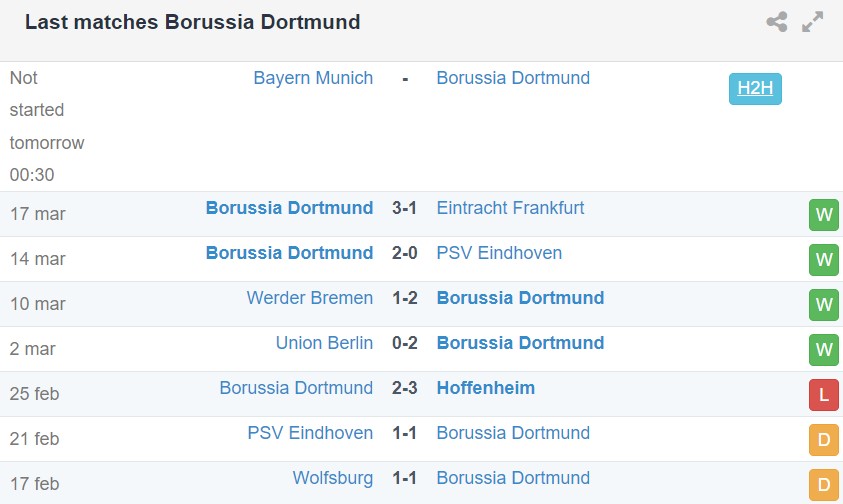Click the W badge for 14 mar match
The image size is (843, 504).
(x=824, y=260)
